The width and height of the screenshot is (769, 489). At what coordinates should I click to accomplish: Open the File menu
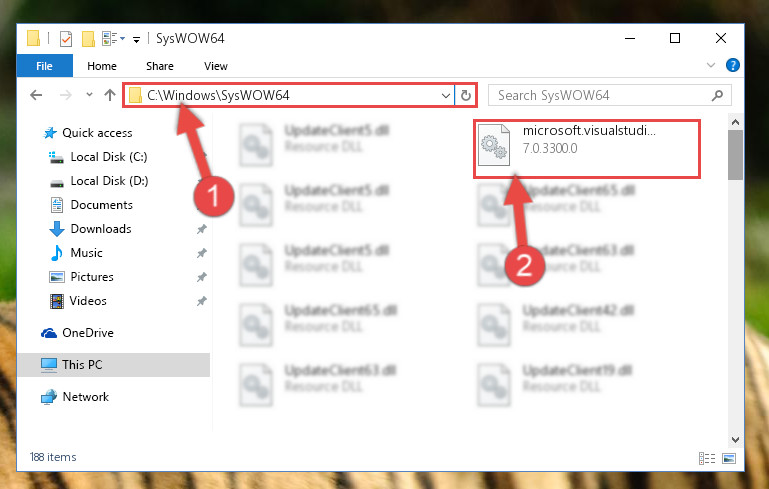(x=44, y=66)
